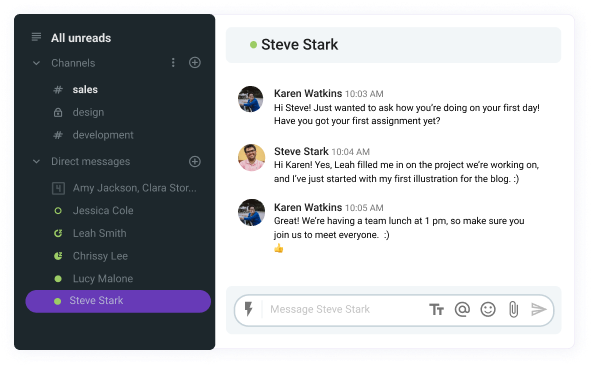Collapse the Direct messages section chevron
The image size is (592, 367).
(36, 162)
